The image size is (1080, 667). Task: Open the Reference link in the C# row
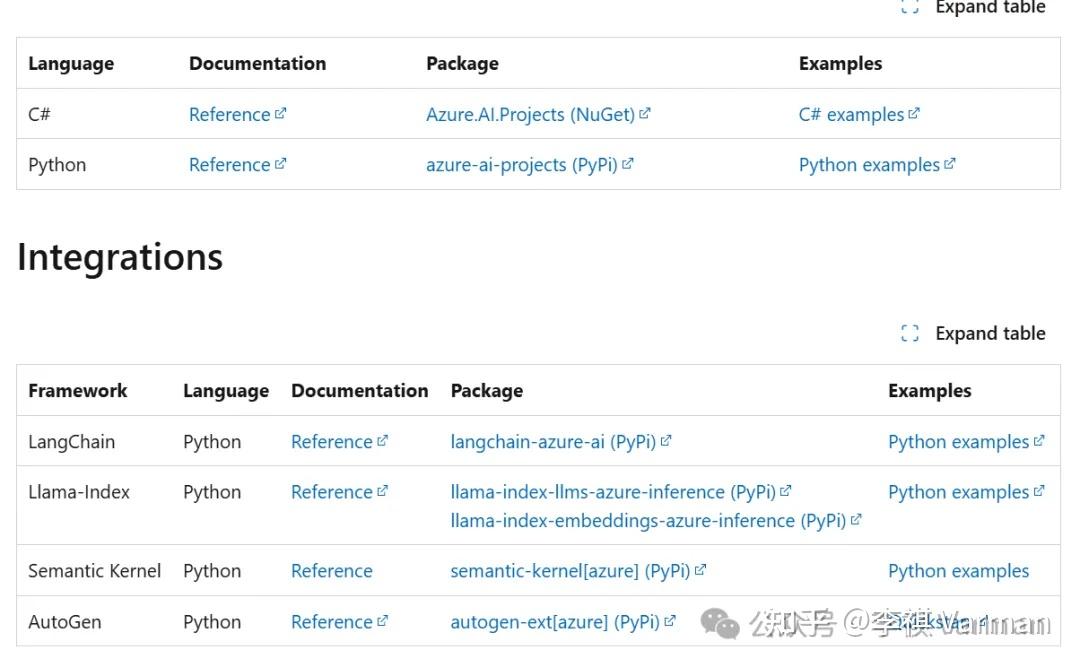point(230,114)
